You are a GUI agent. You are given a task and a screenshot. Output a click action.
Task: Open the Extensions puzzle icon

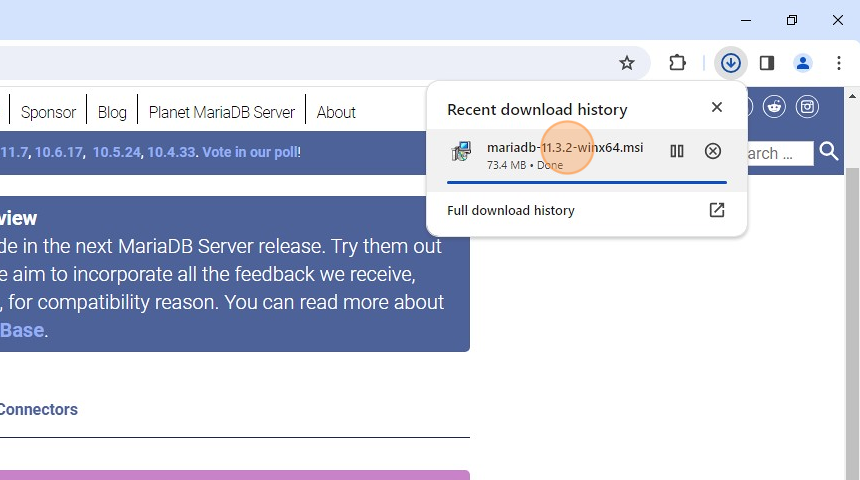[677, 63]
